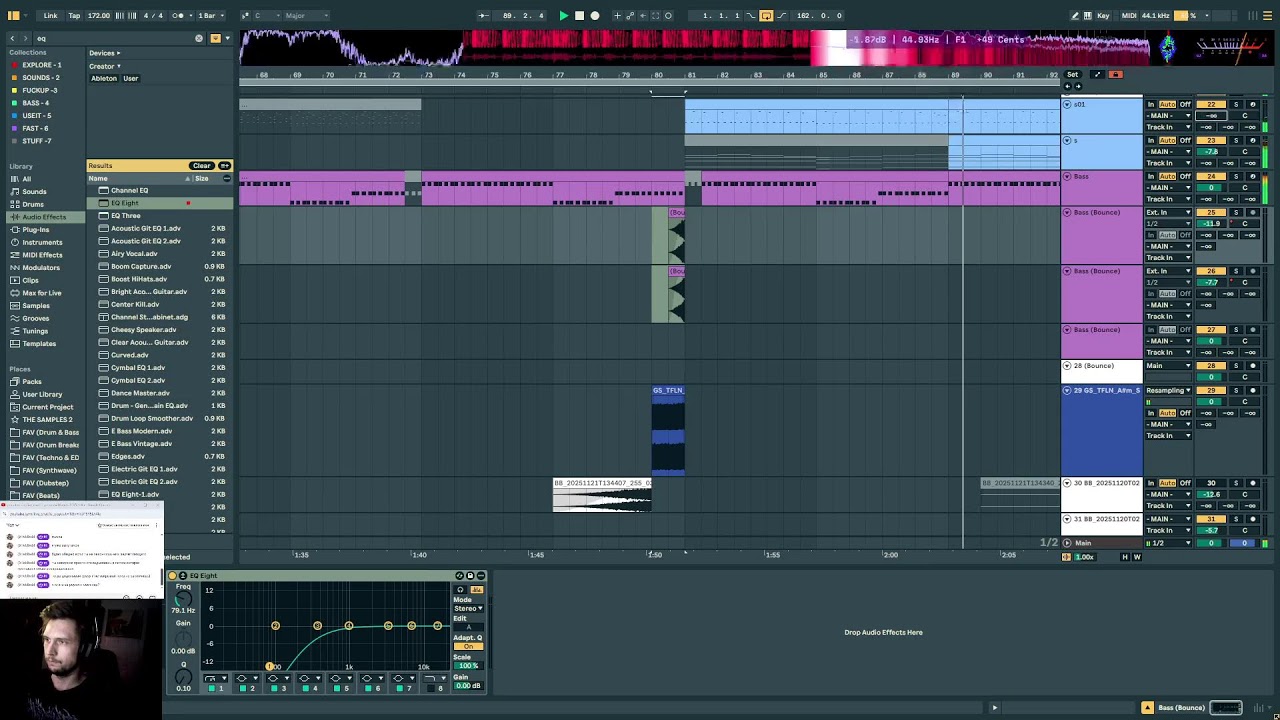Select EXPLORE - 1 collection
Image resolution: width=1280 pixels, height=720 pixels.
pos(41,65)
